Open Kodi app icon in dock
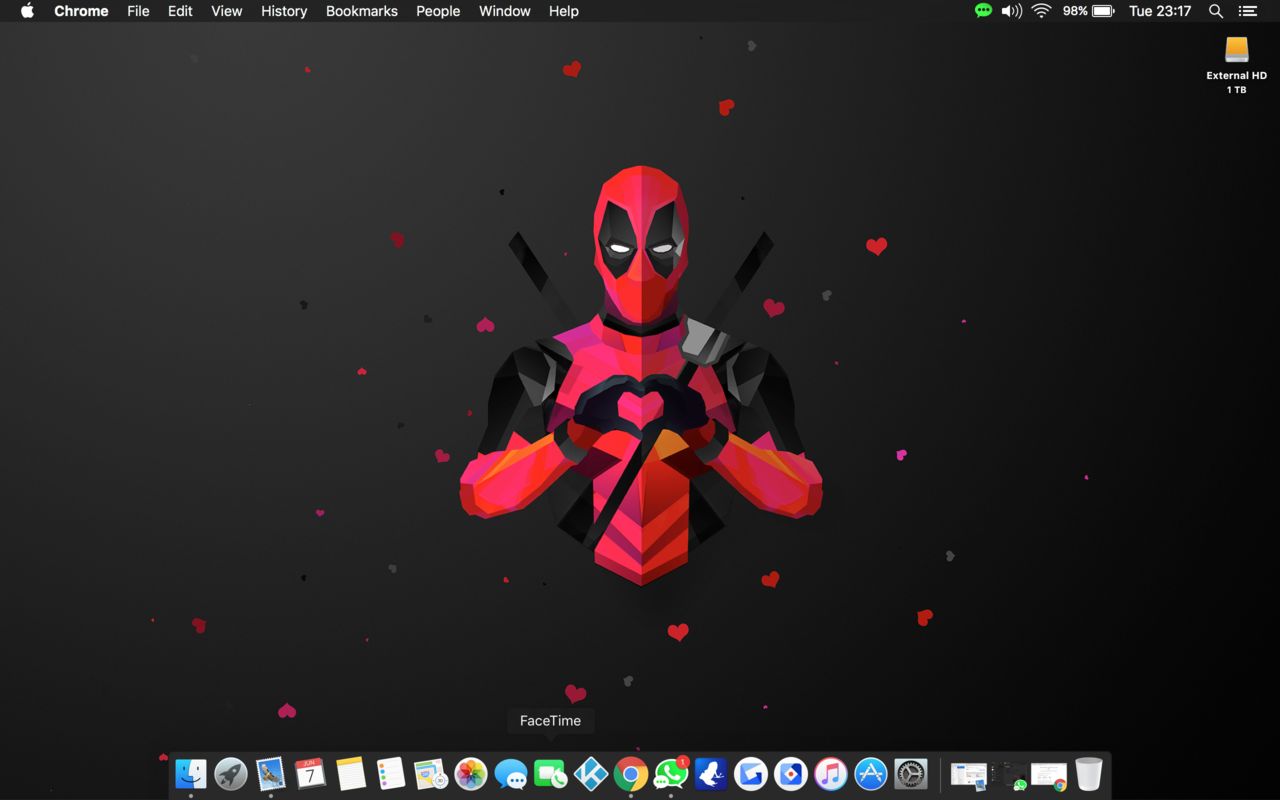The width and height of the screenshot is (1280, 800). pos(591,773)
